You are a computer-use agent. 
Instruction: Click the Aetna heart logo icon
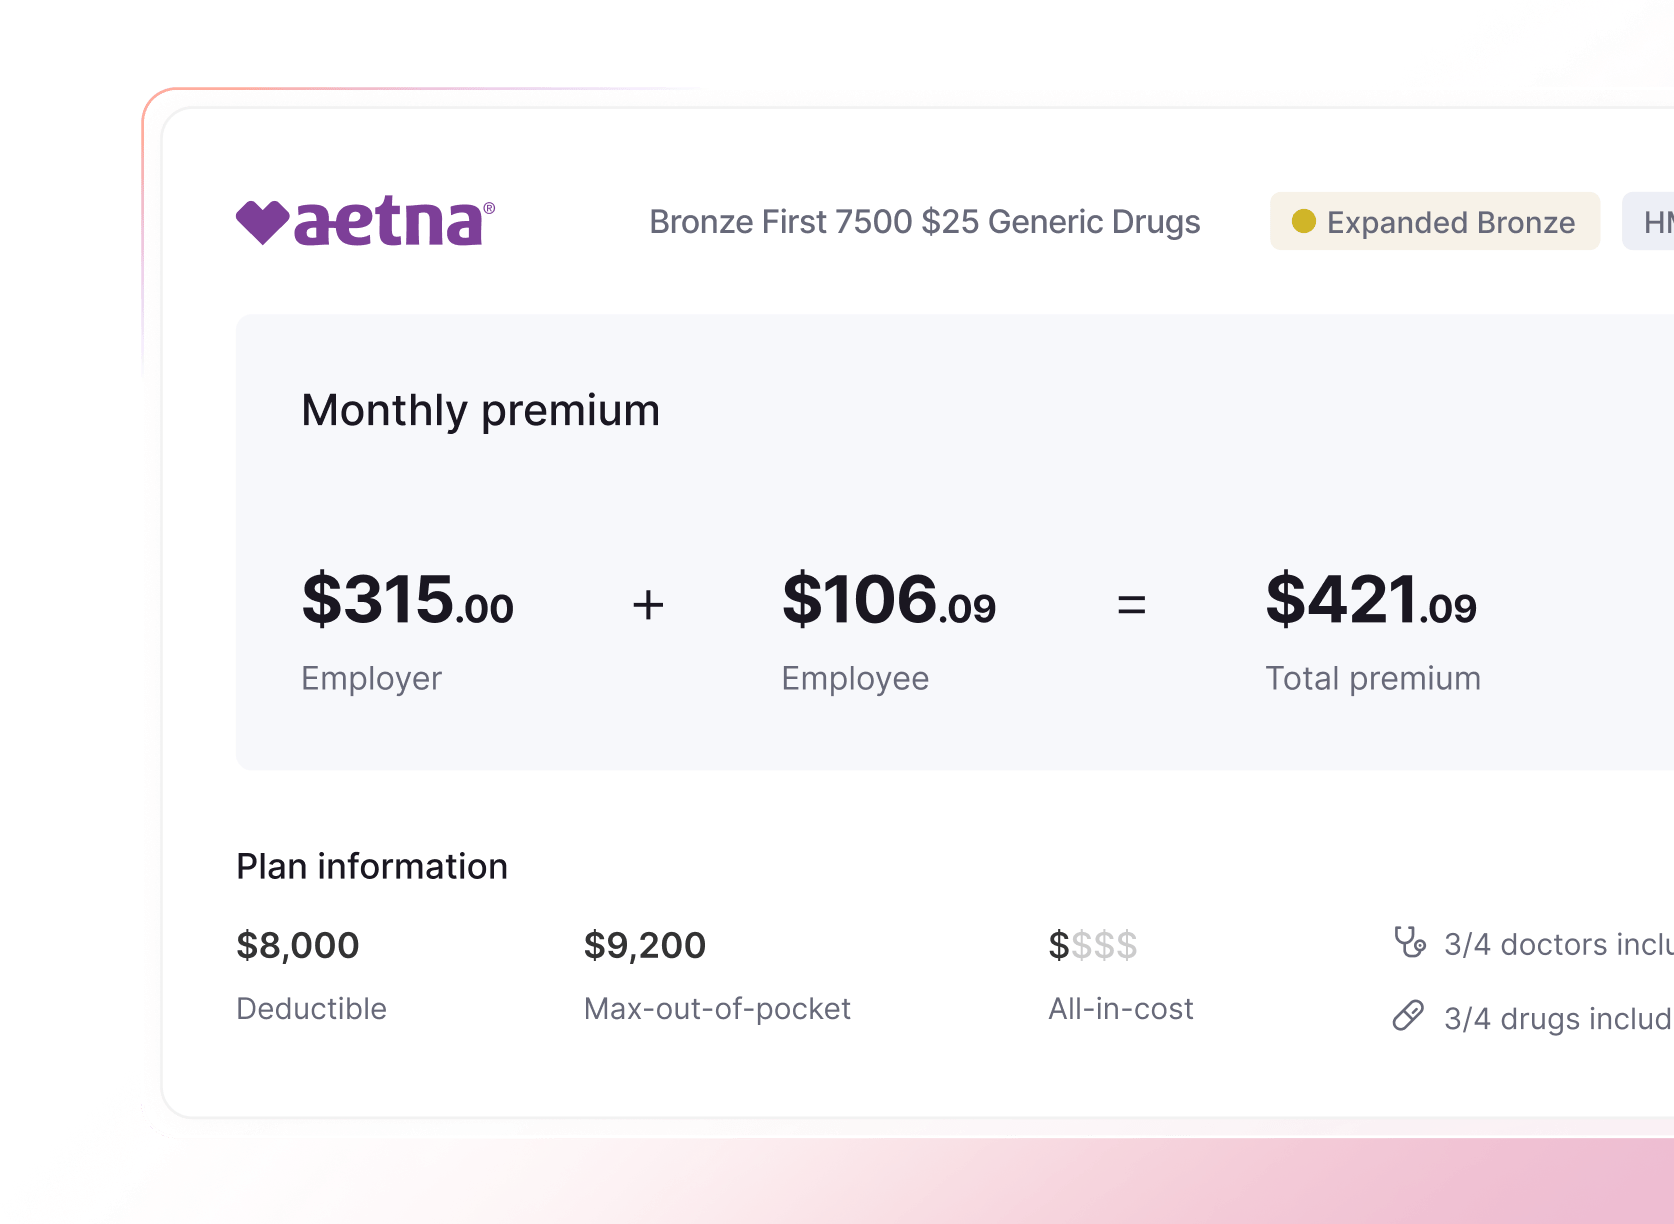coord(262,222)
